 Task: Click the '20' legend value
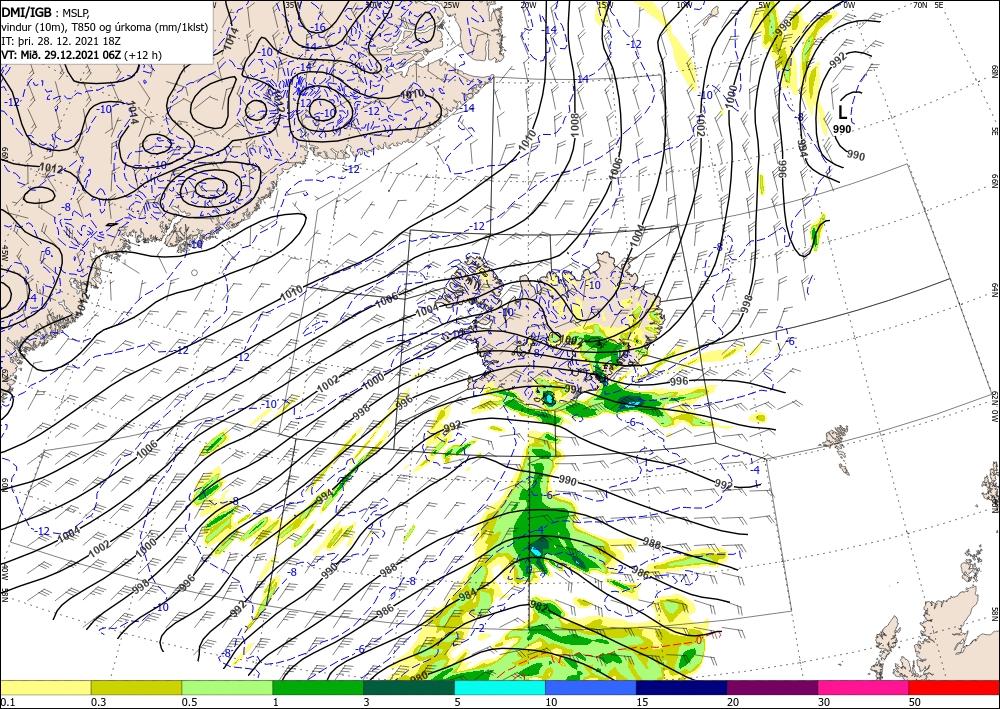pos(732,702)
